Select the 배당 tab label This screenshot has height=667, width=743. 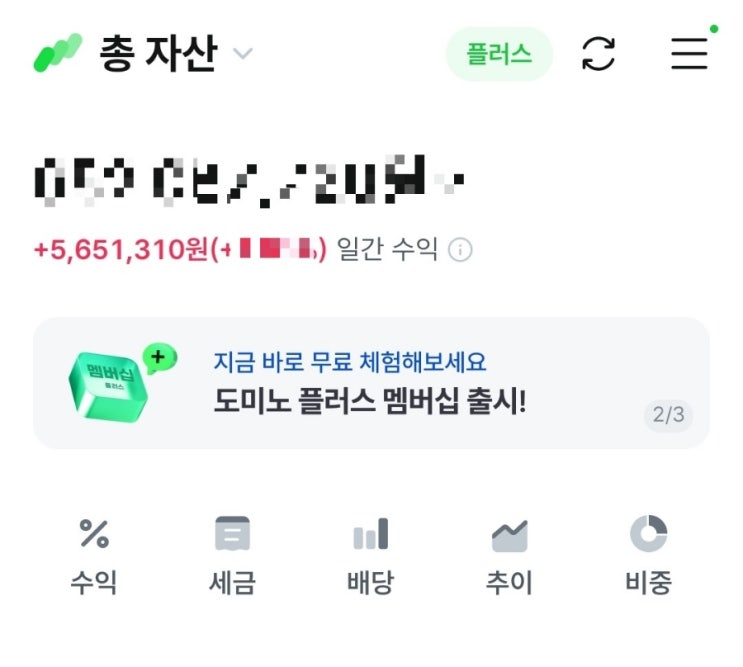371,582
